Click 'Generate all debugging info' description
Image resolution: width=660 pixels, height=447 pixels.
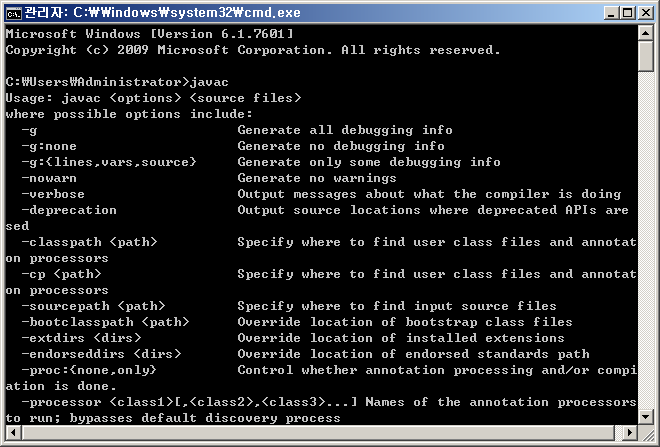[345, 130]
